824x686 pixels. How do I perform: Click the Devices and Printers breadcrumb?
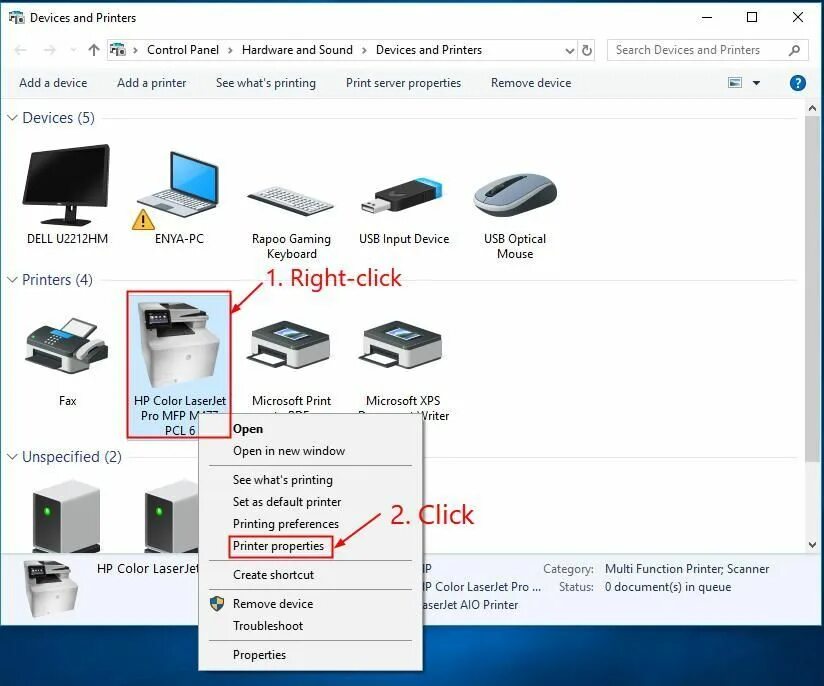coord(429,50)
